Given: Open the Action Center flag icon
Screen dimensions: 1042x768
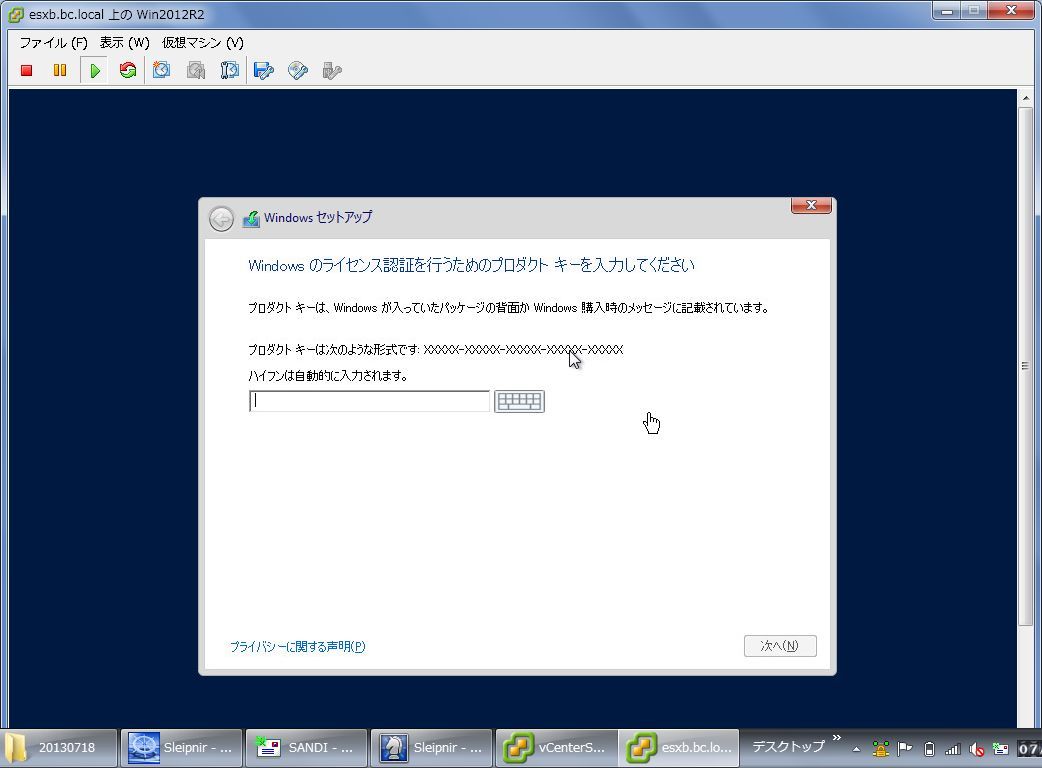Looking at the screenshot, I should point(904,749).
